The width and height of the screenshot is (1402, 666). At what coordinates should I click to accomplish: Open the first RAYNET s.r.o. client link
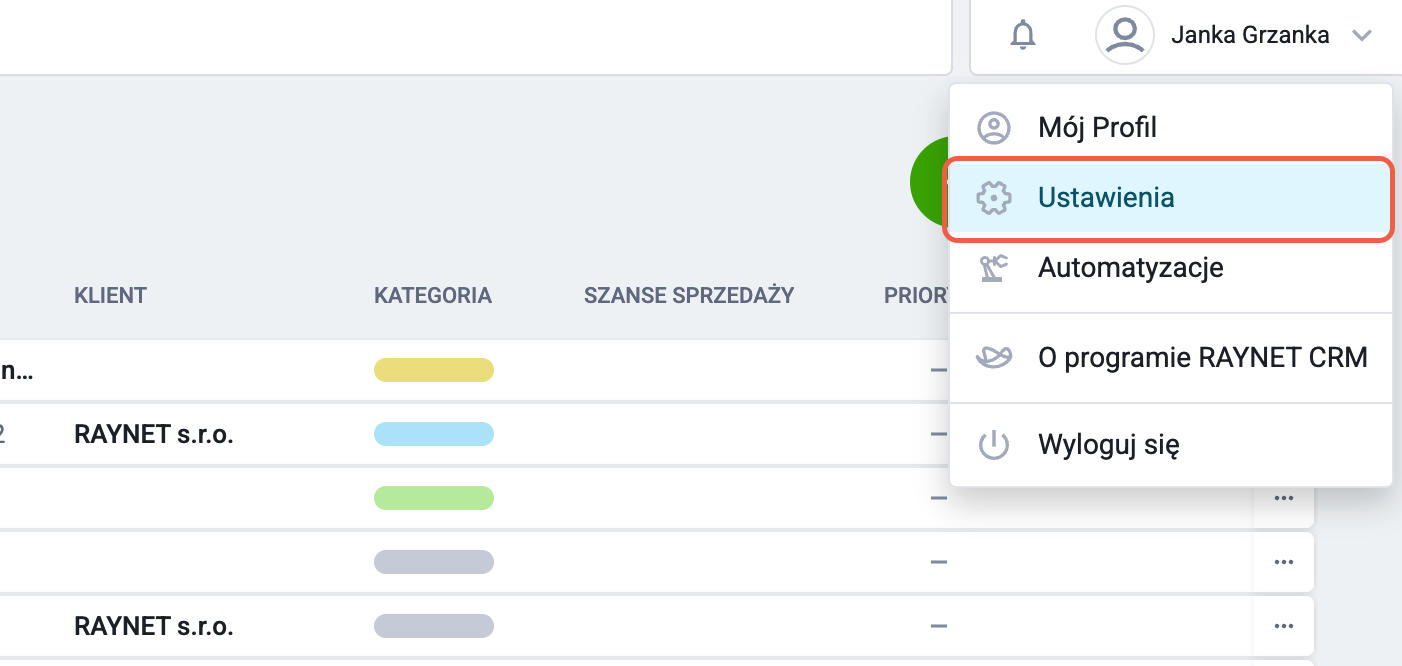point(153,434)
